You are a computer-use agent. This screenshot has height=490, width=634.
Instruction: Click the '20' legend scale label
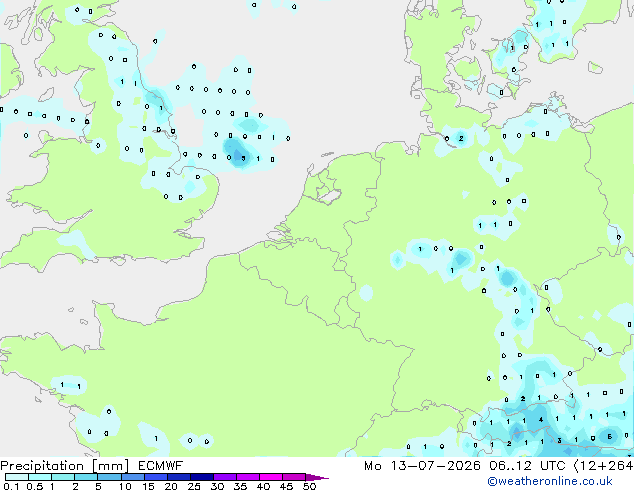[x=171, y=486]
